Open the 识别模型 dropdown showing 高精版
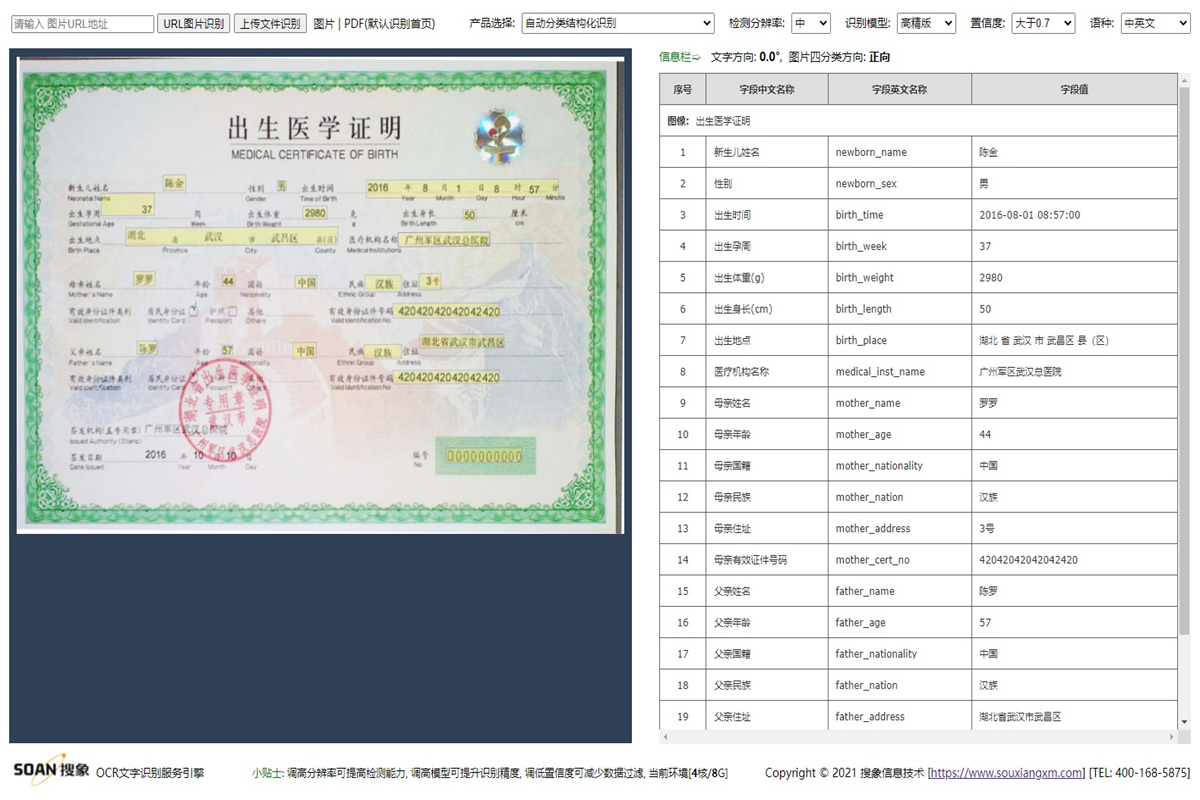 [925, 23]
